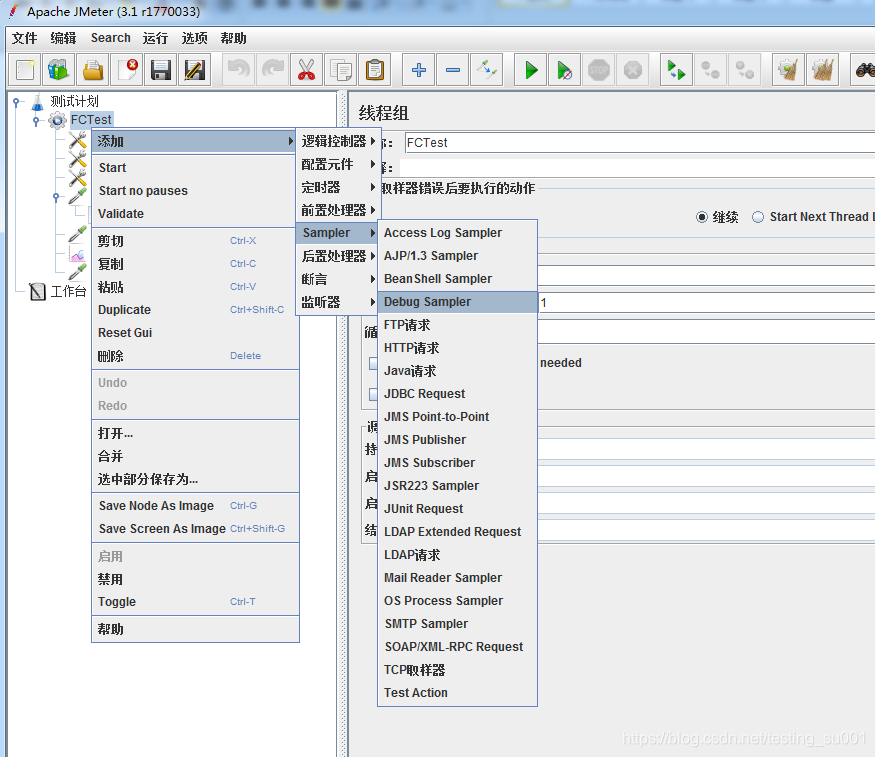Screen dimensions: 875x757
Task: Open the Search menu
Action: [110, 38]
